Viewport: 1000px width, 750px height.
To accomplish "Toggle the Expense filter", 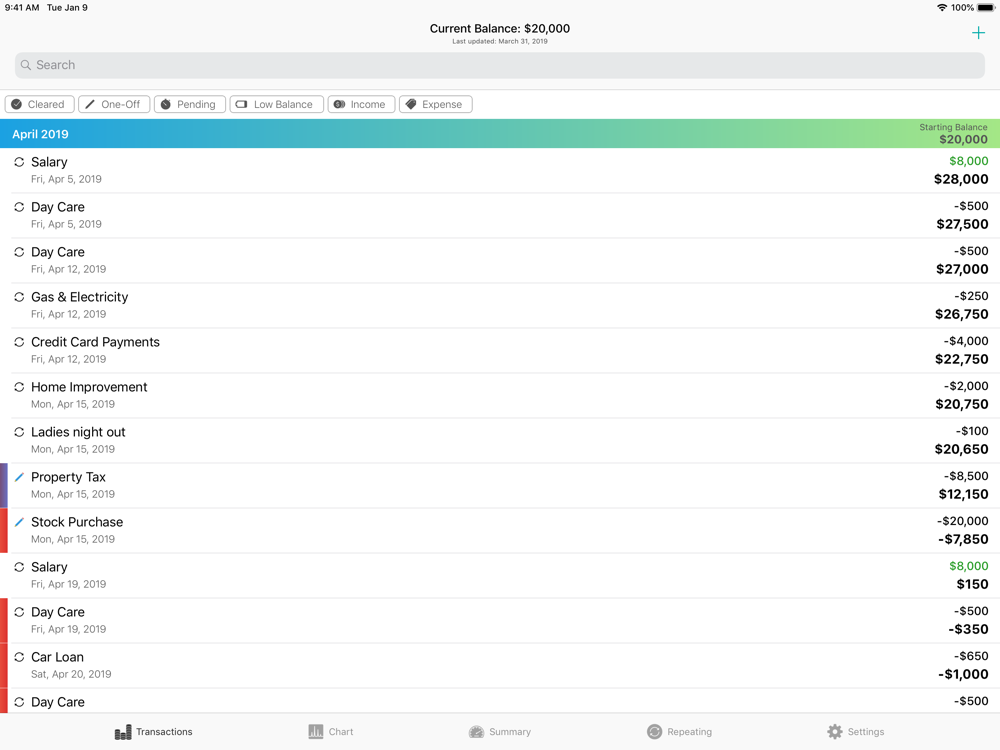I will pos(436,104).
